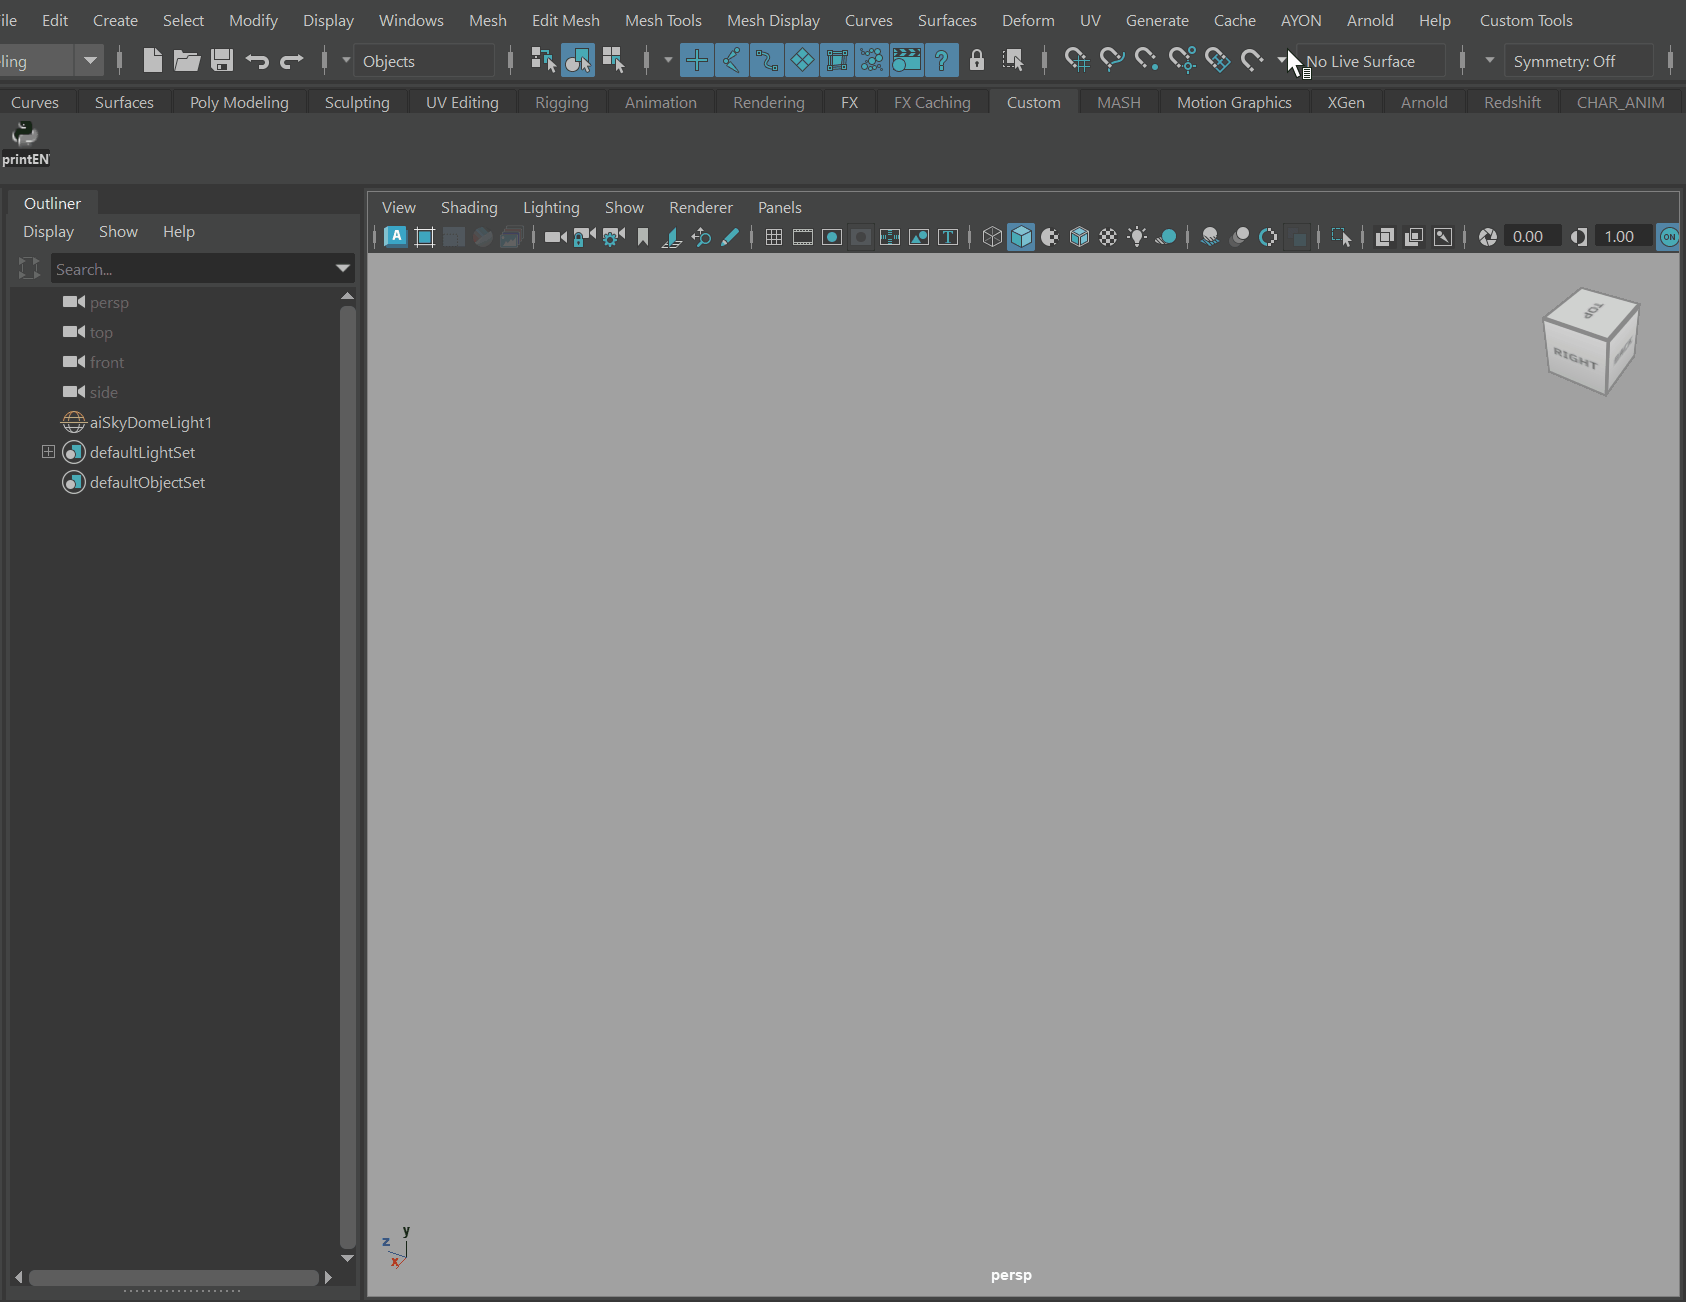Click the exposure value field 0.00

[1532, 237]
